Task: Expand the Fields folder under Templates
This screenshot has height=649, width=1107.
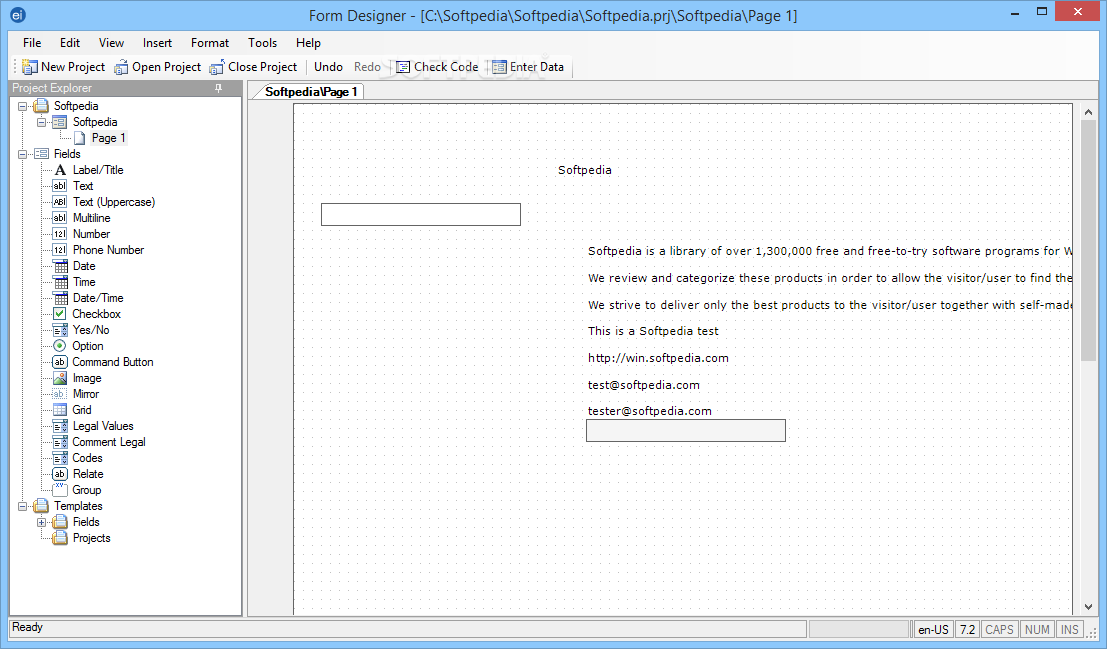Action: click(x=41, y=523)
